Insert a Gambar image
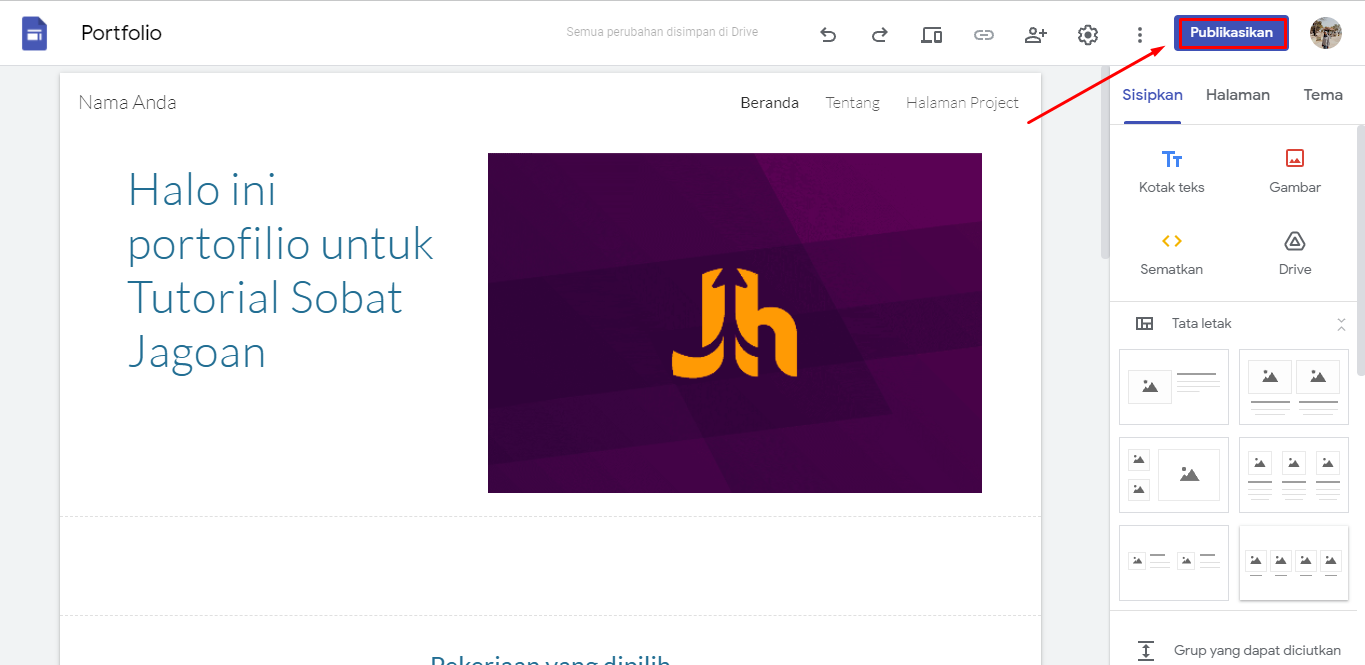 click(1295, 171)
